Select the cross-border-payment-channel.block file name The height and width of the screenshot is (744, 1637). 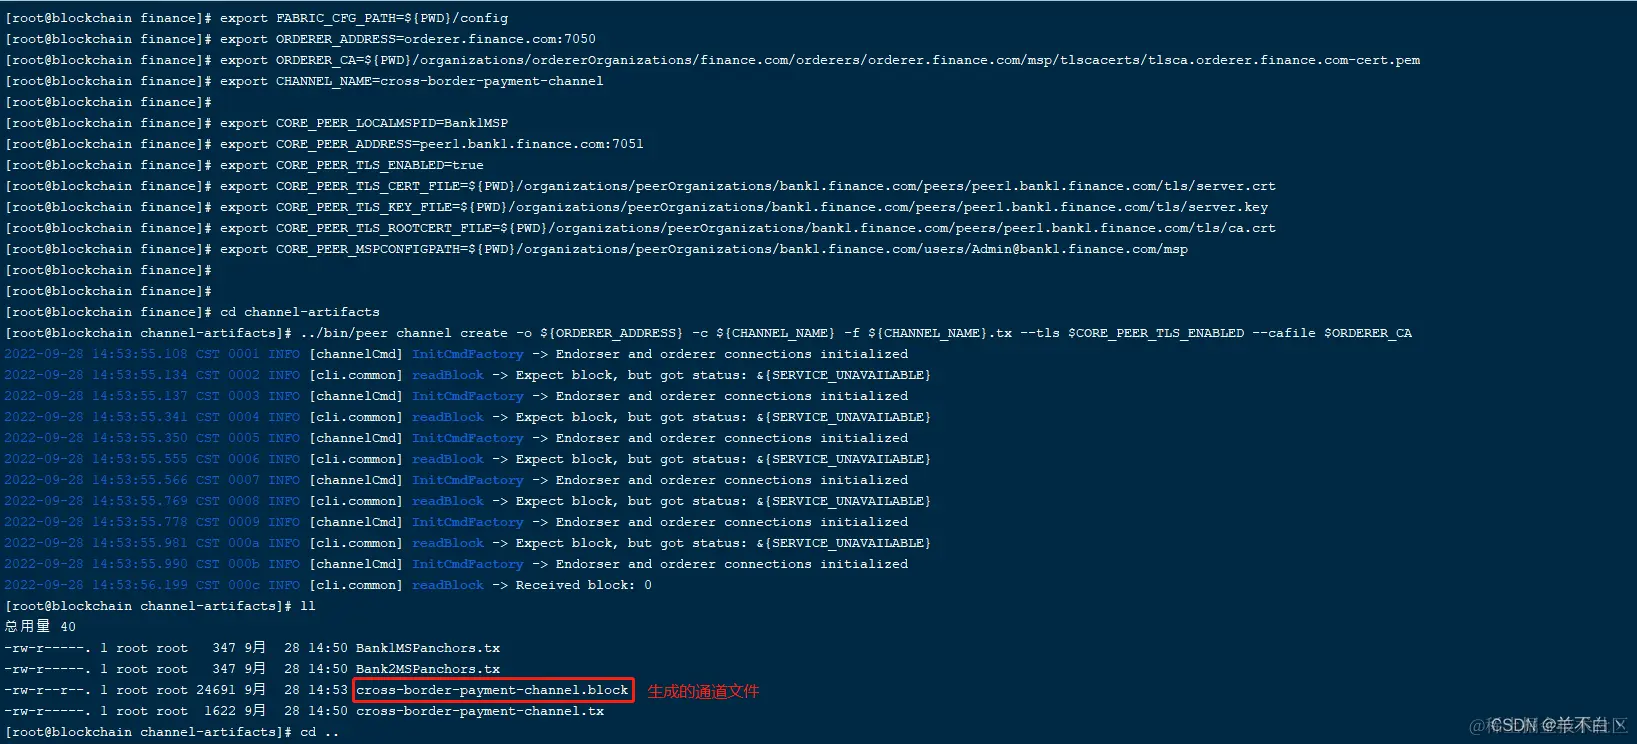tap(492, 690)
